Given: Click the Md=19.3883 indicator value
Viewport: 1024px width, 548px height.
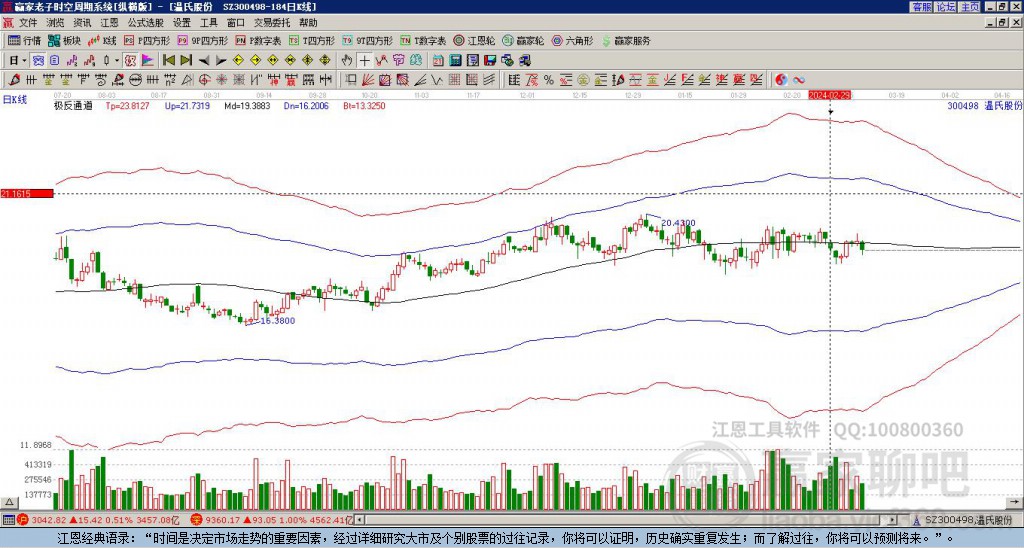Looking at the screenshot, I should click(247, 105).
